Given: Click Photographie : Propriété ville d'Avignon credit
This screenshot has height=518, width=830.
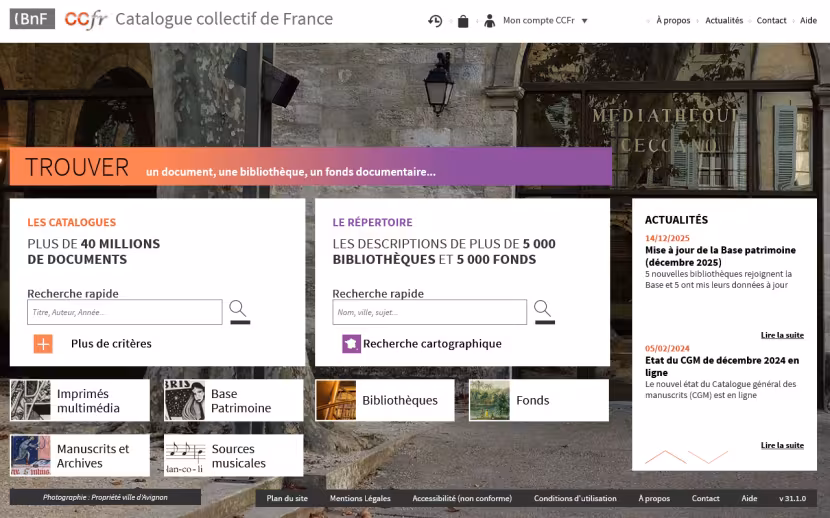Looking at the screenshot, I should click(x=105, y=497).
